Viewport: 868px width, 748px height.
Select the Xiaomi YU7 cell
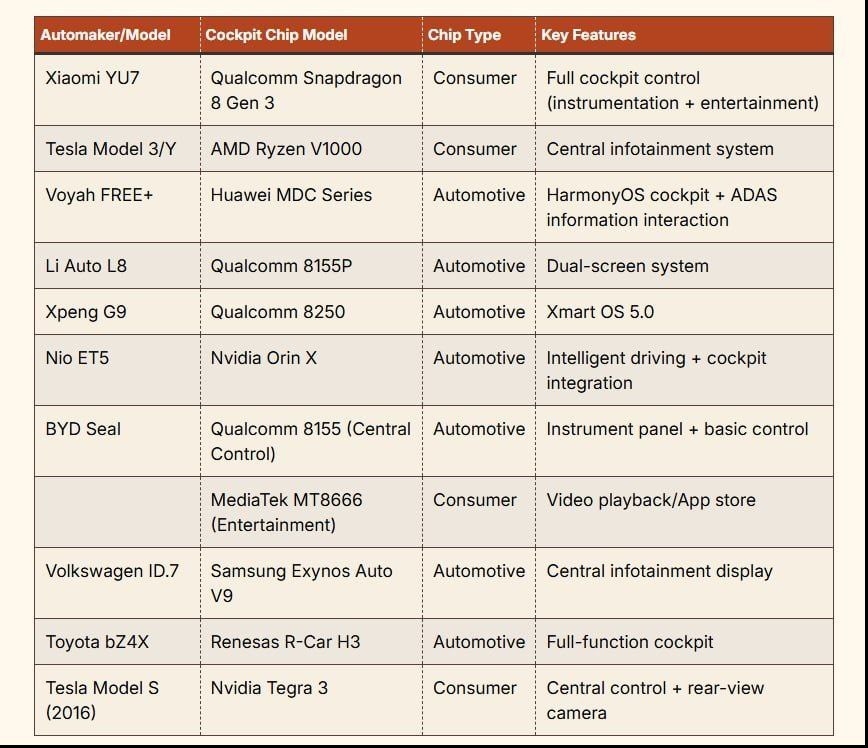click(117, 90)
